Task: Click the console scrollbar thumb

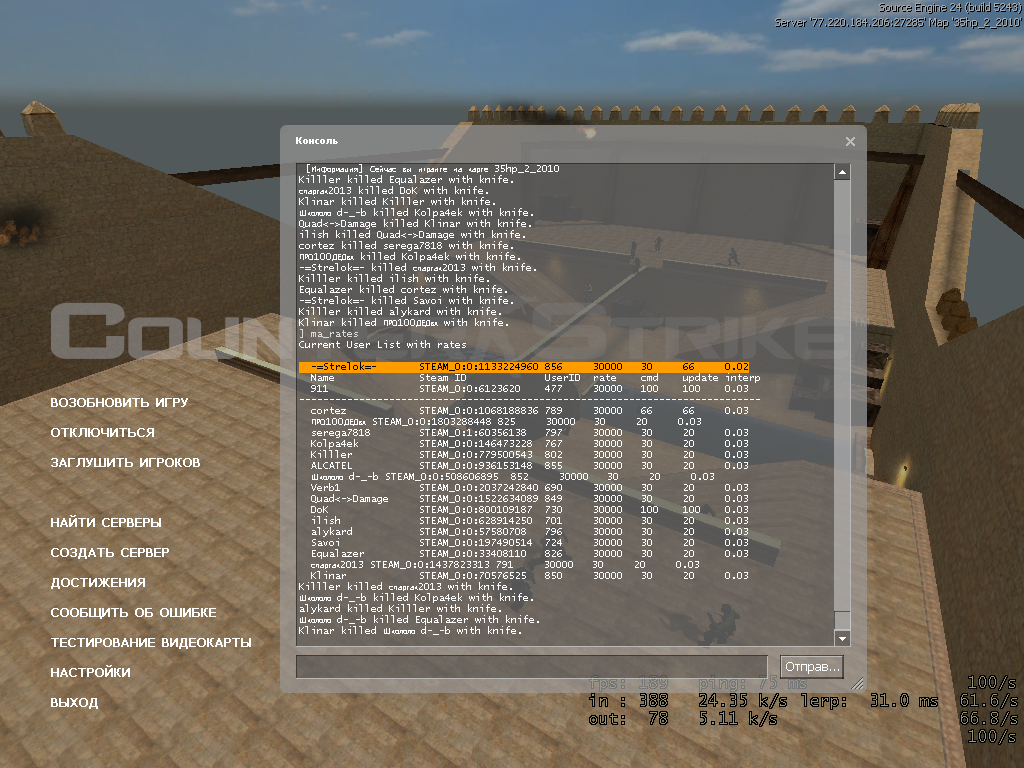Action: pyautogui.click(x=842, y=620)
